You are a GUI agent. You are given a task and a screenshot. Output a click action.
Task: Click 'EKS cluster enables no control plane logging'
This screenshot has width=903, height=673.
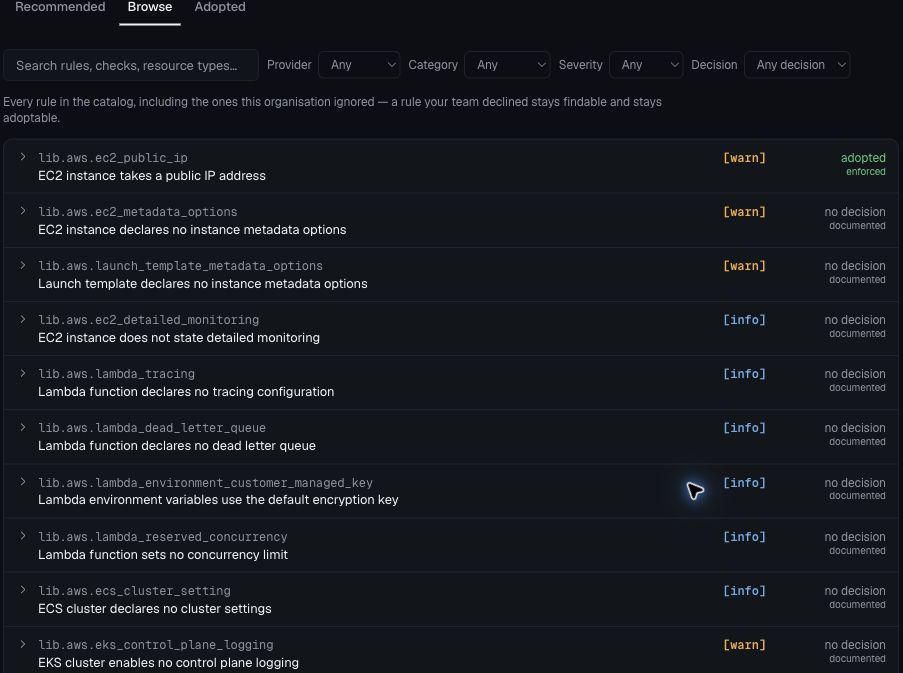point(168,663)
